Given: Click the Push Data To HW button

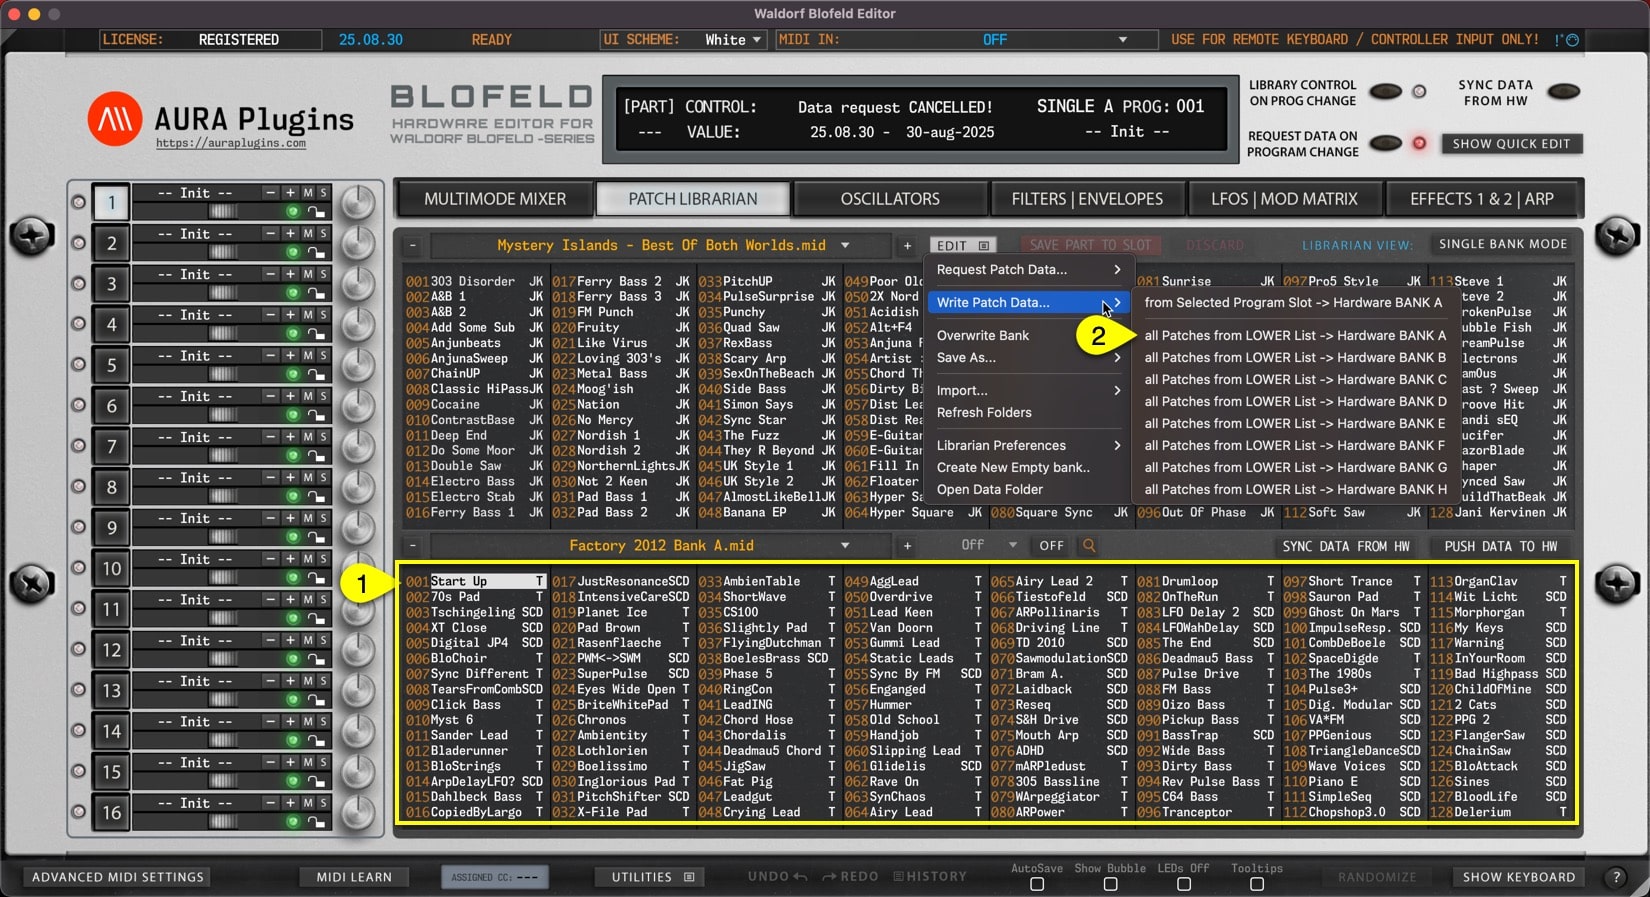Looking at the screenshot, I should [1500, 546].
